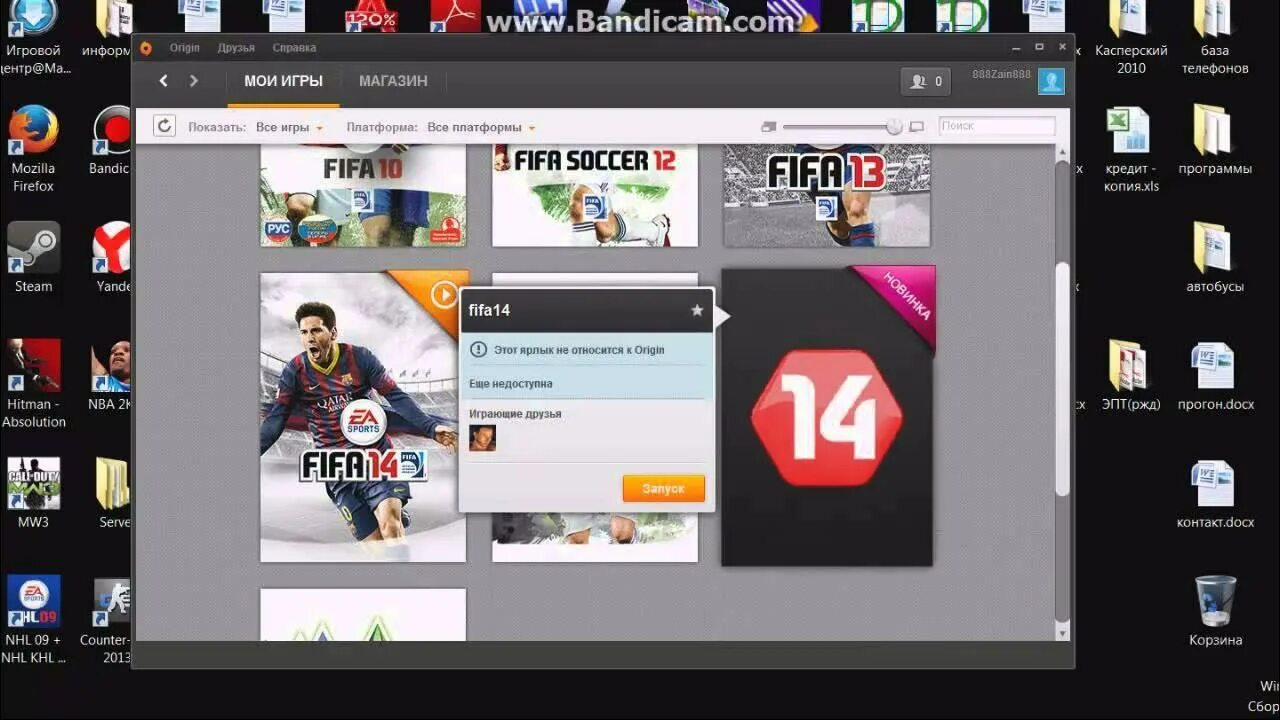Click the tile size slider handle
The height and width of the screenshot is (720, 1280).
pyautogui.click(x=893, y=127)
